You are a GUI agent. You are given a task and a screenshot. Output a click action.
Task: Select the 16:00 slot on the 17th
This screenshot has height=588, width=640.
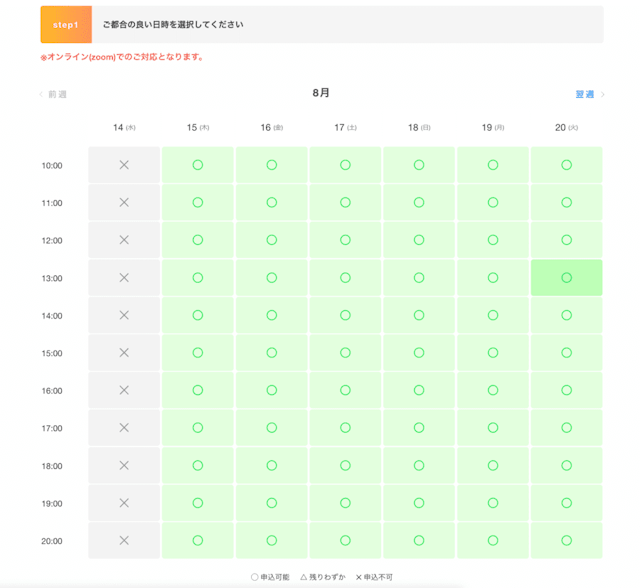click(345, 390)
